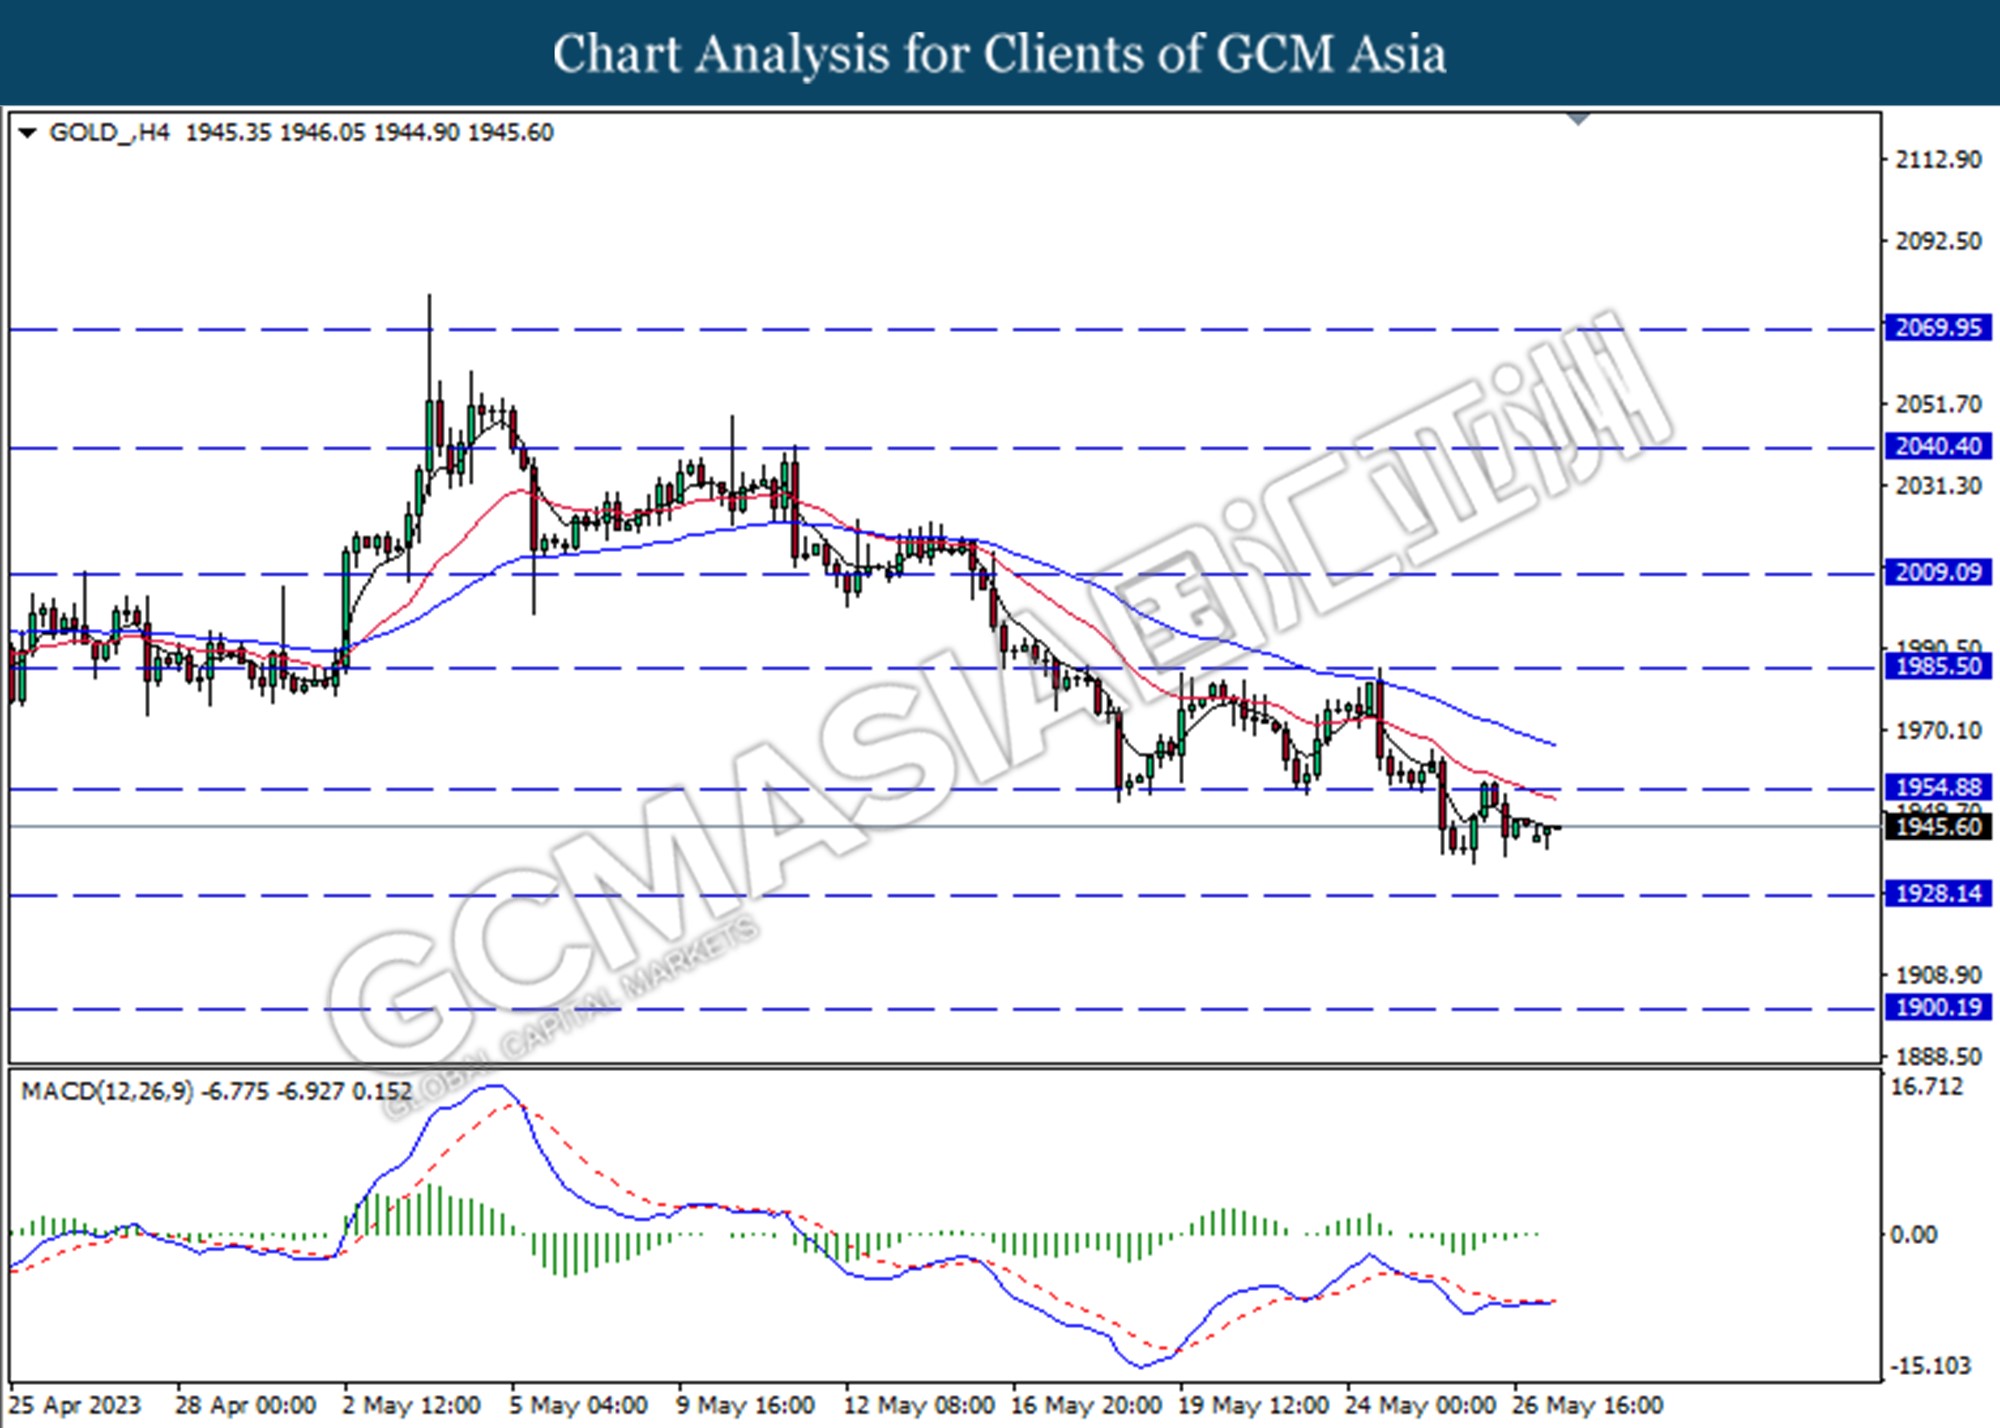Click the 2051.70 price scale value
The height and width of the screenshot is (1428, 2000).
[1938, 404]
